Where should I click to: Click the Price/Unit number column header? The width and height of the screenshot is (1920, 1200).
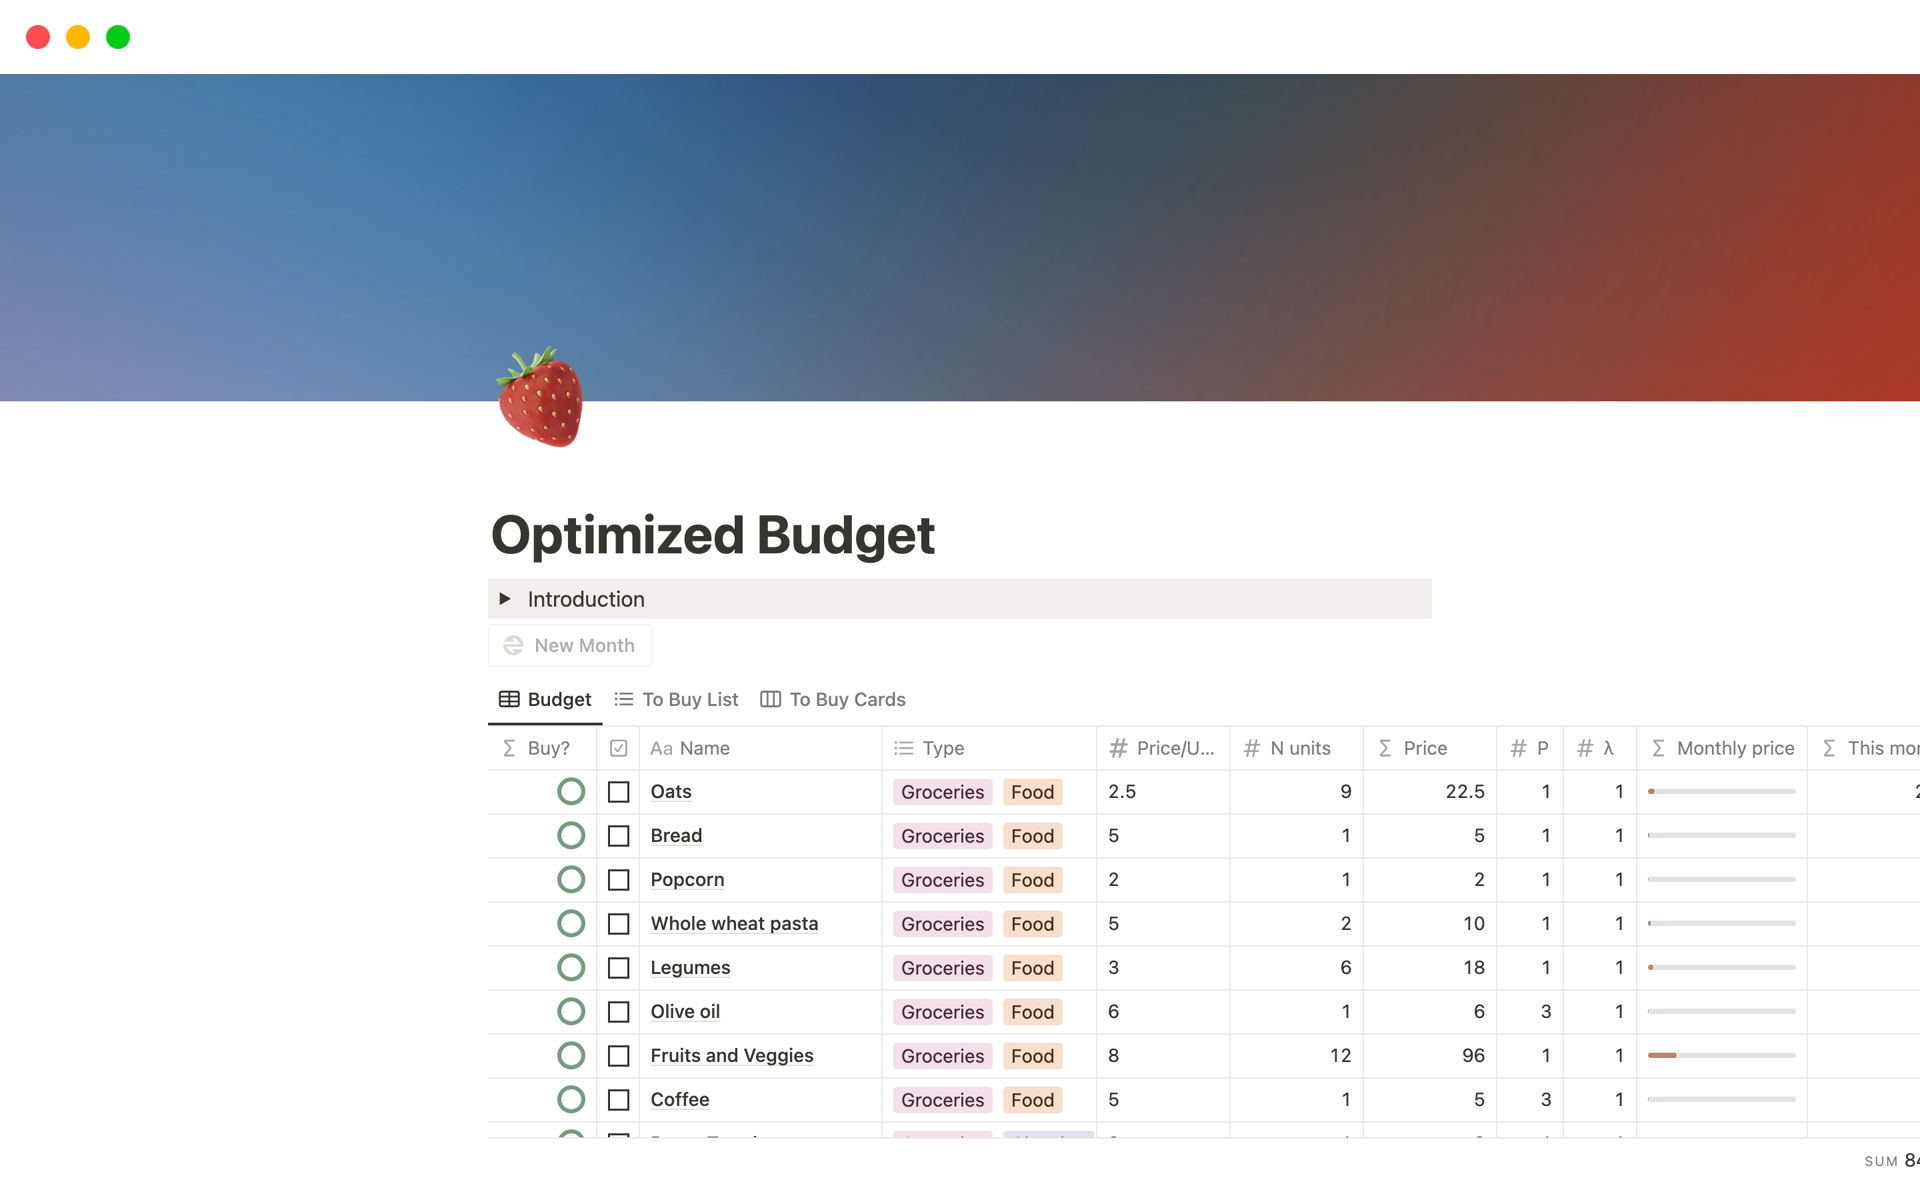(1163, 748)
